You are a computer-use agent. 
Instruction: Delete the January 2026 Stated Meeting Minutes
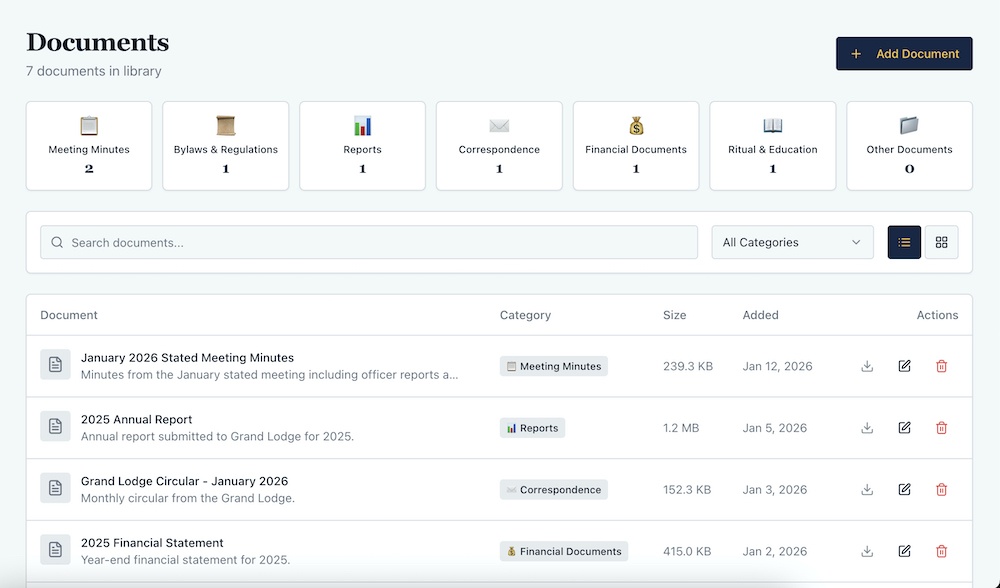point(941,366)
